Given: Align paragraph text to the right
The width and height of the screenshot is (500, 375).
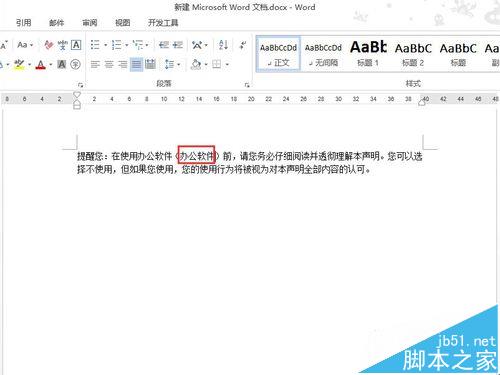Looking at the screenshot, I should [x=123, y=64].
